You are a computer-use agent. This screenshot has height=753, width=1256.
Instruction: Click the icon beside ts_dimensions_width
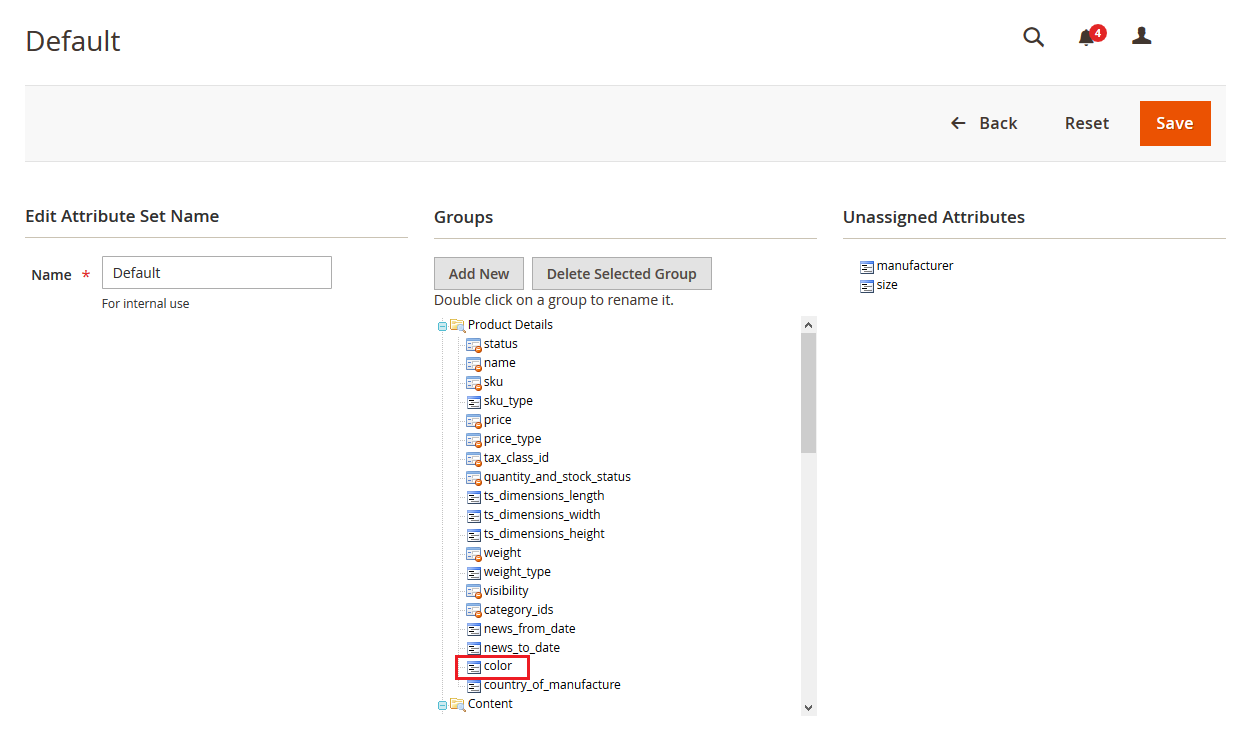point(474,515)
